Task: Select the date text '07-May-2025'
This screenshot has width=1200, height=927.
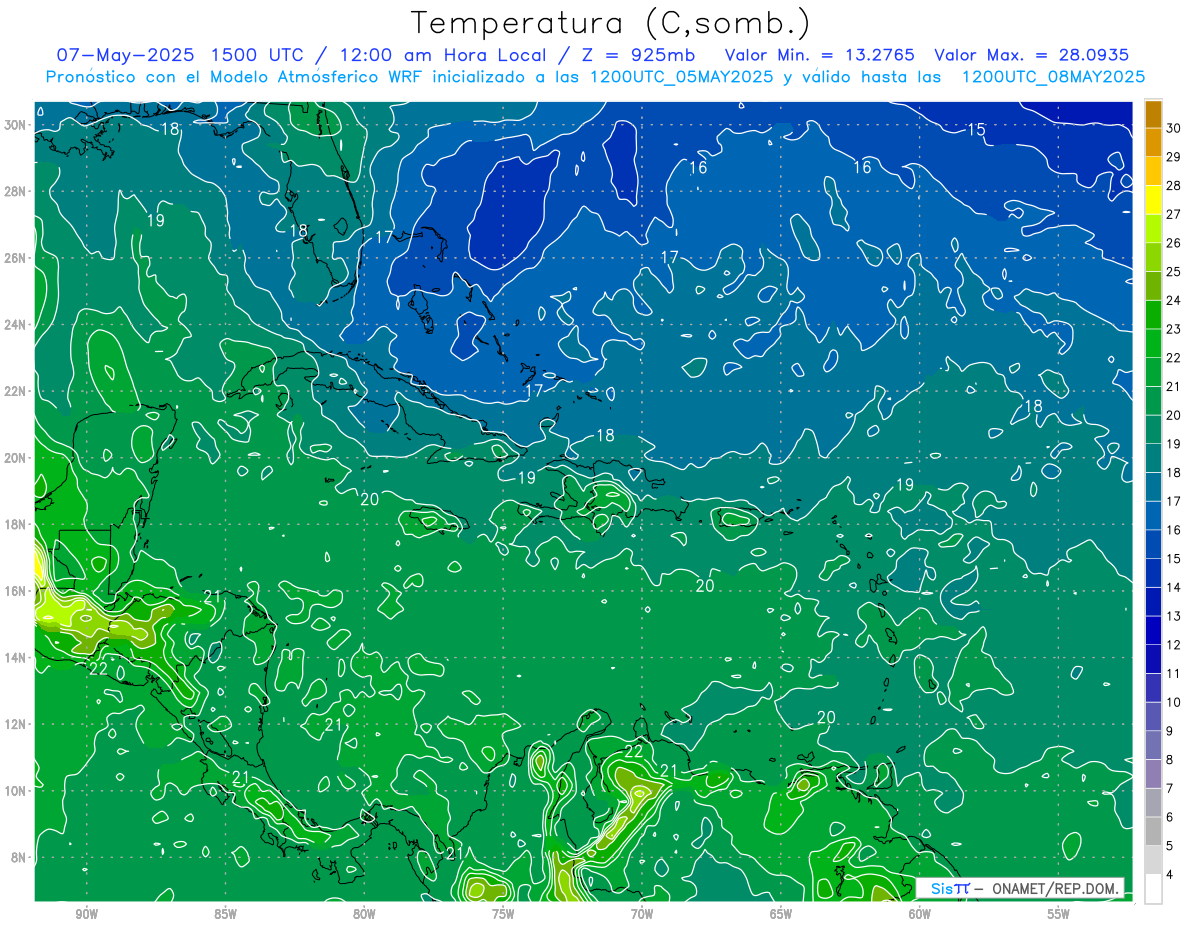Action: click(x=123, y=55)
